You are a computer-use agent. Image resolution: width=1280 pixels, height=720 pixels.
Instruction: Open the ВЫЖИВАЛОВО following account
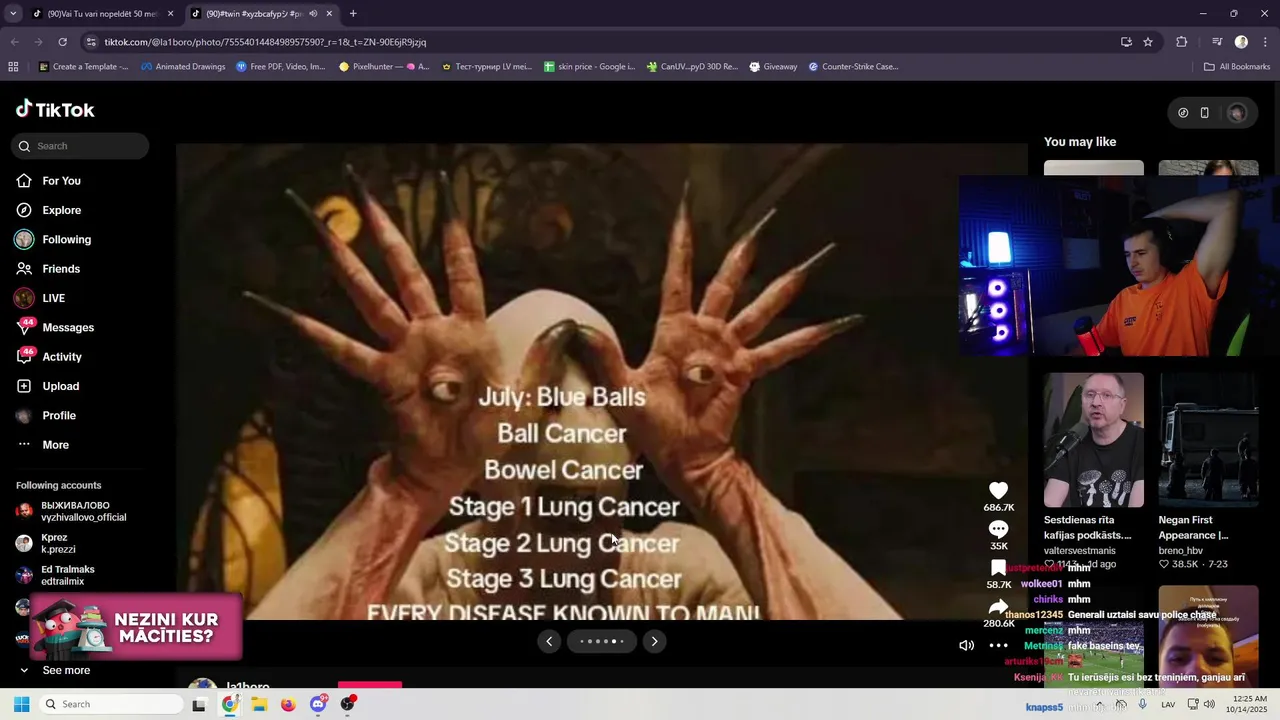[x=72, y=511]
